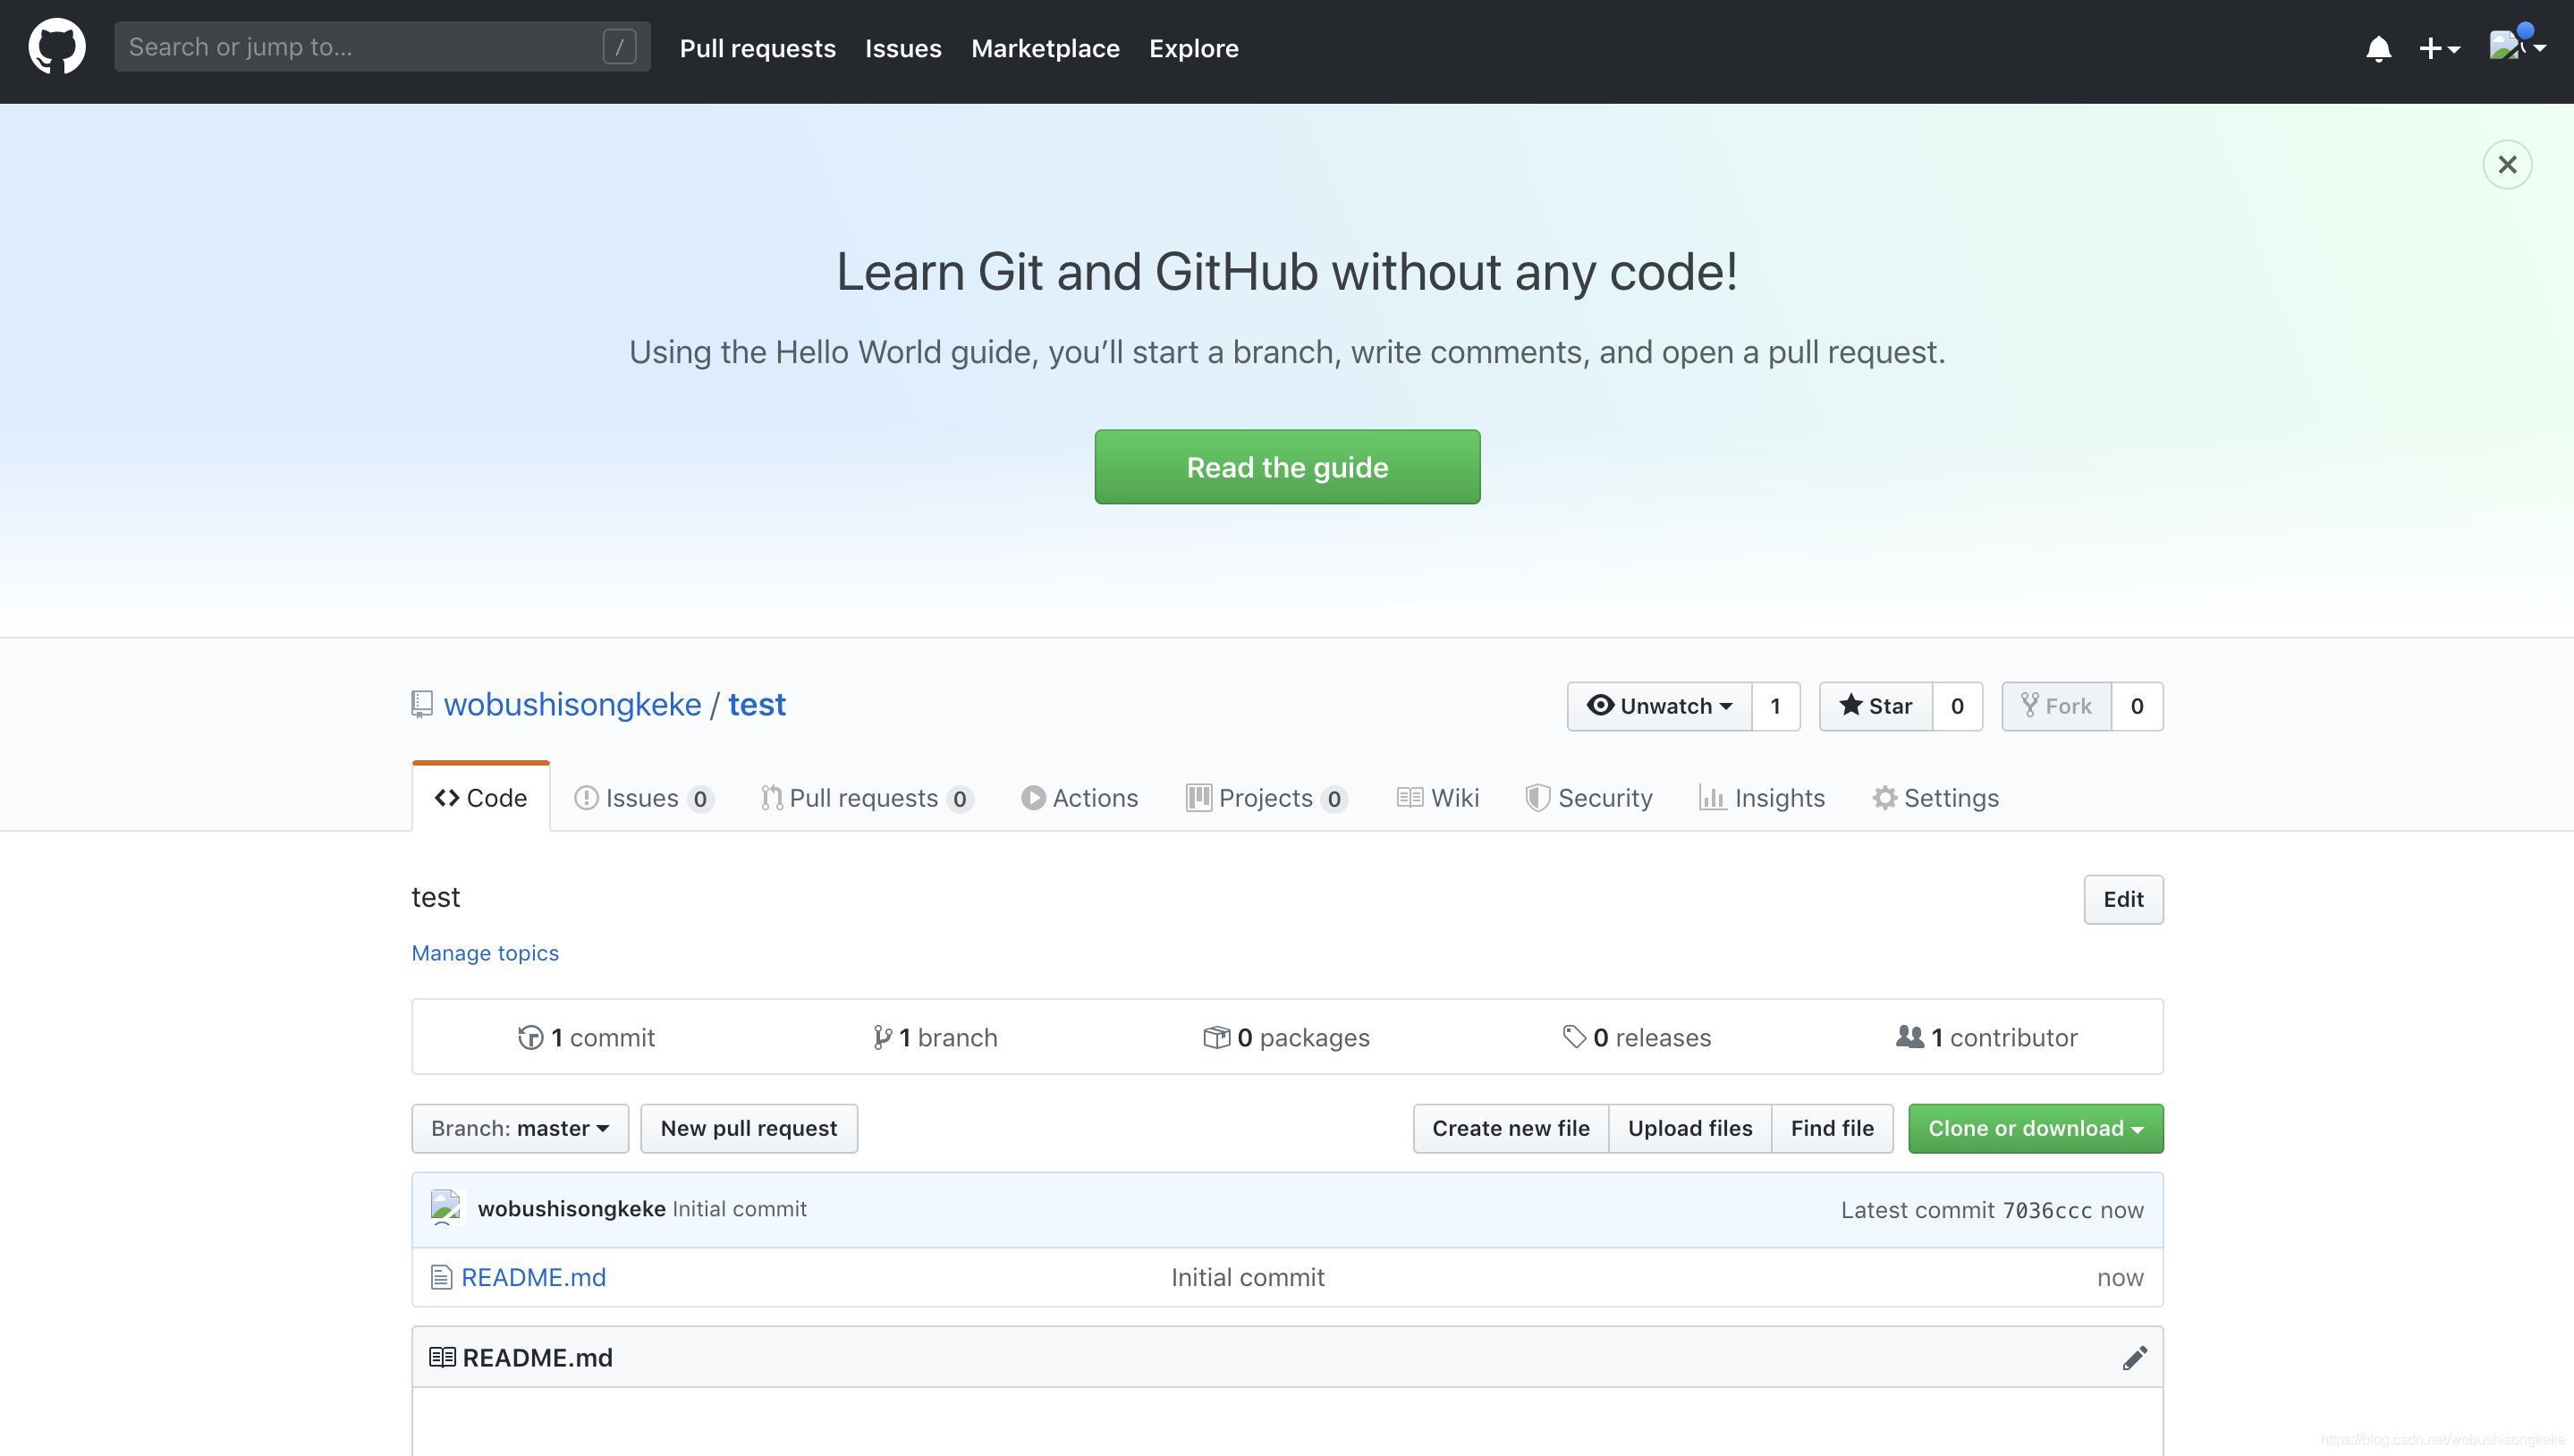Viewport: 2574px width, 1456px height.
Task: Open the Branch: master selector
Action: (520, 1128)
